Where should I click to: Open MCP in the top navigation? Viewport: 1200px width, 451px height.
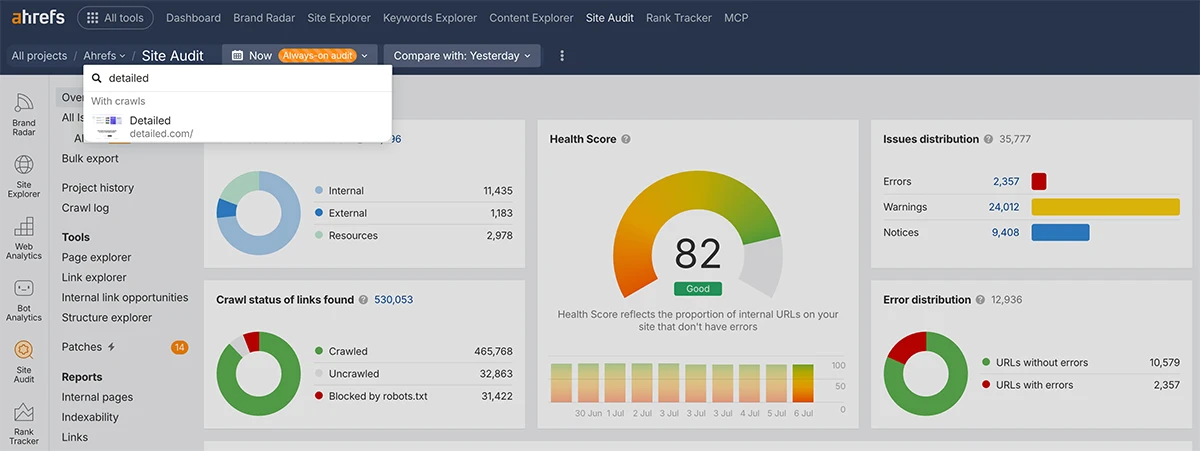coord(735,18)
